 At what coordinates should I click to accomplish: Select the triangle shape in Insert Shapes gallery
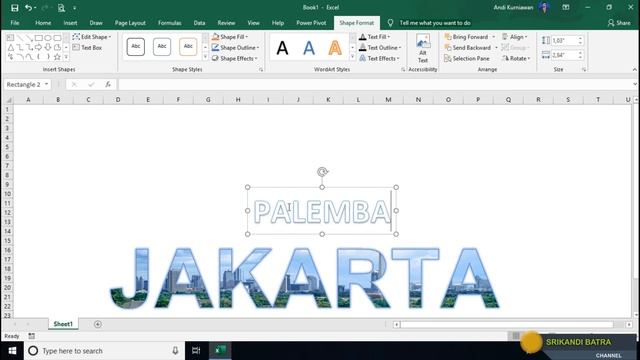[11, 47]
